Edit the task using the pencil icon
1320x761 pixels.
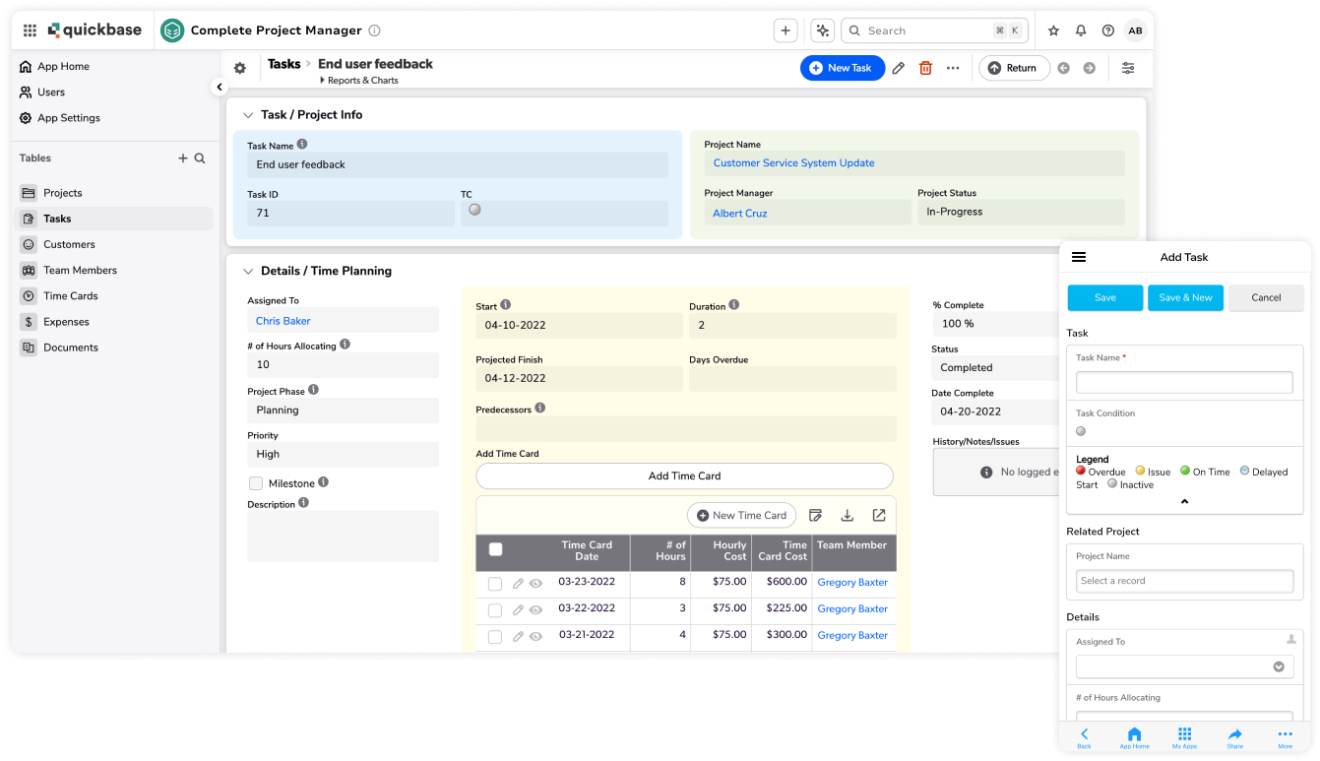pos(897,67)
